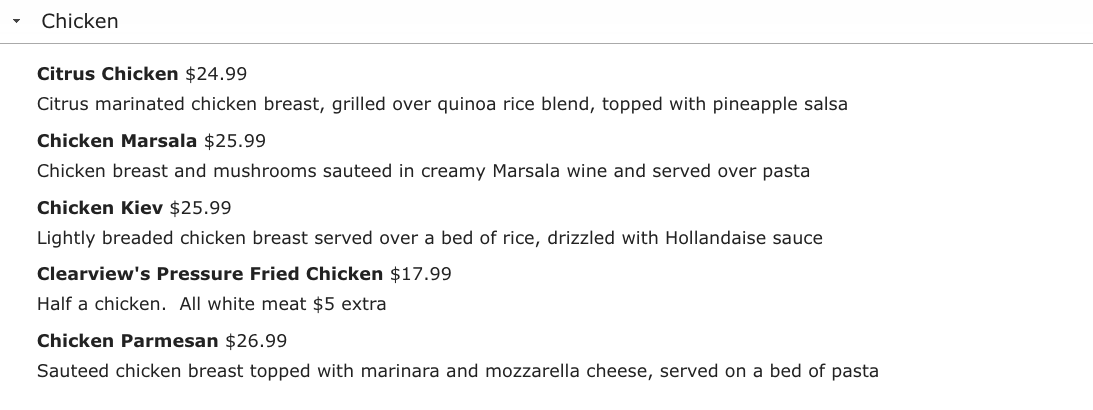
Task: Click the $17.99 fried chicken price
Action: coord(420,274)
